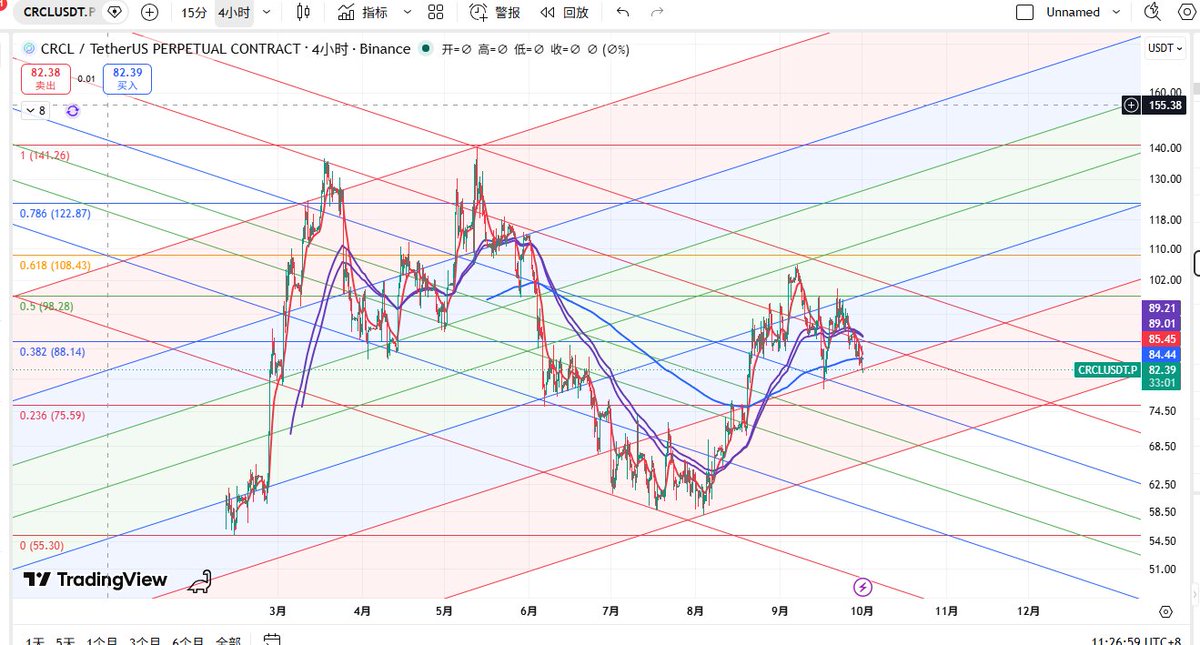Click the 1 (141.26) Fibonacci label
This screenshot has height=645, width=1200.
(43, 155)
